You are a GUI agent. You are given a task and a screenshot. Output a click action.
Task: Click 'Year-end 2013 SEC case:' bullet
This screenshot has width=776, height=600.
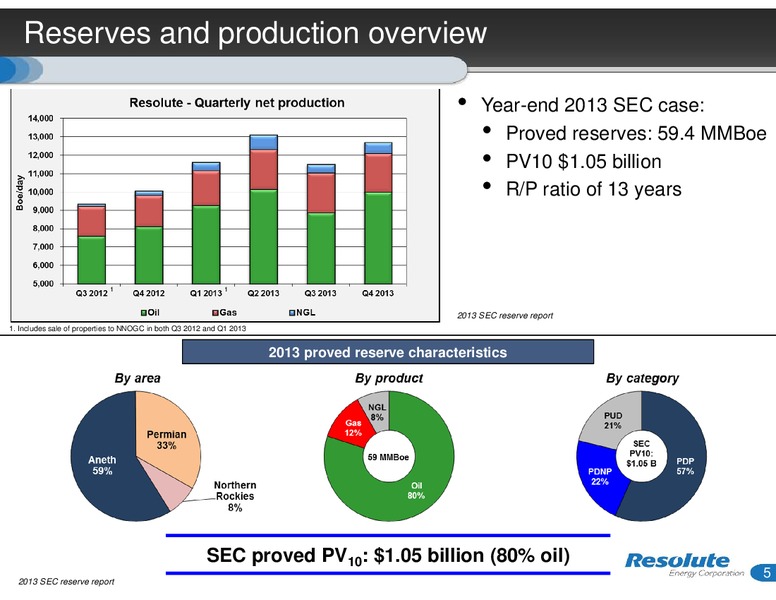coord(592,105)
